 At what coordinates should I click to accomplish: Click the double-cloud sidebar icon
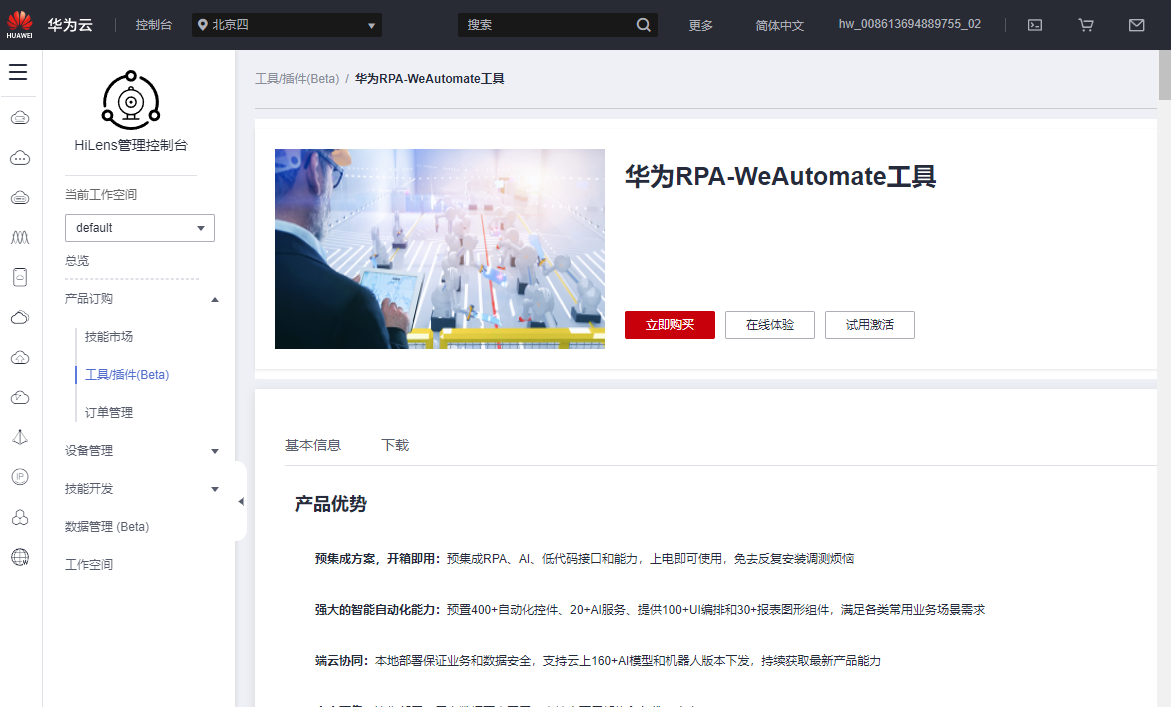[20, 317]
